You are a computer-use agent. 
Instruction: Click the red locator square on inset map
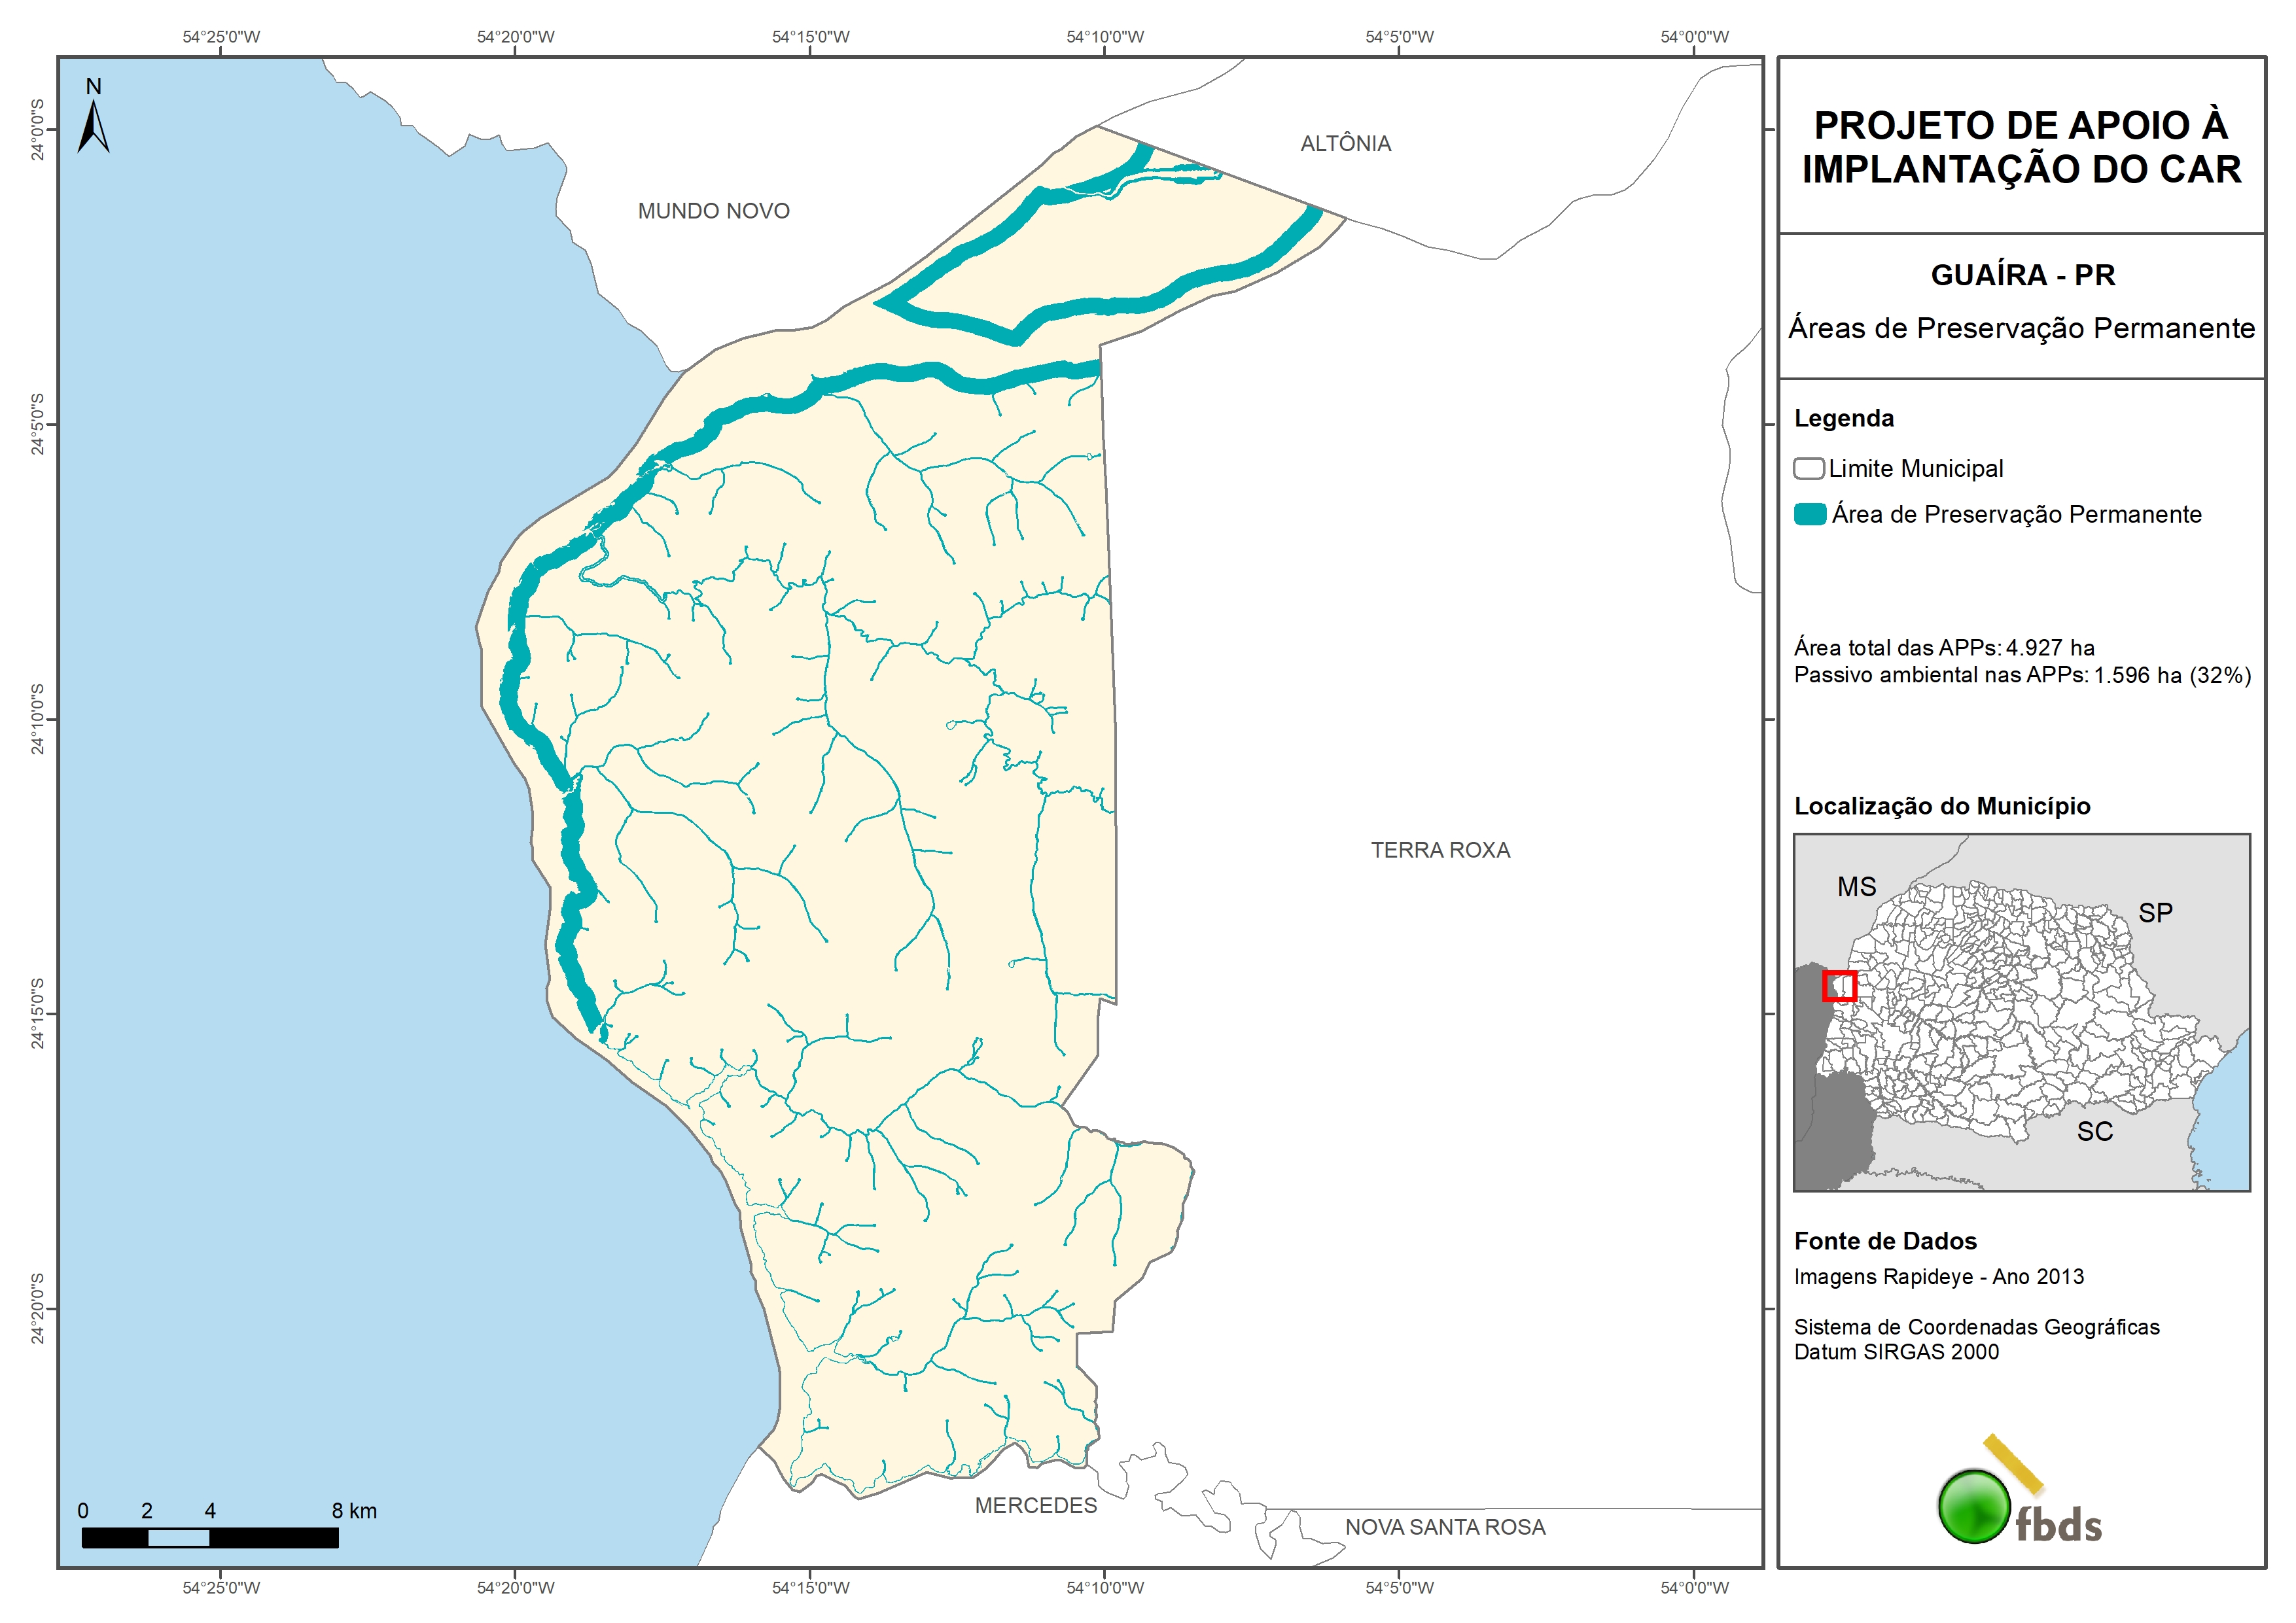[x=1839, y=986]
